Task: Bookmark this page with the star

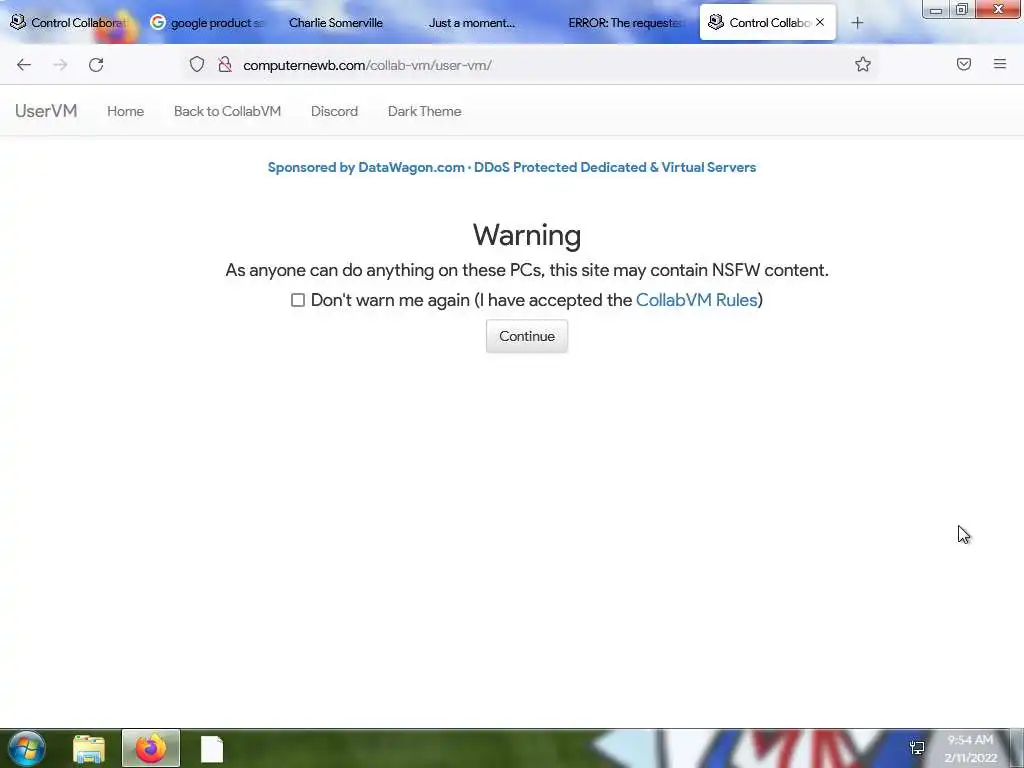Action: (863, 64)
